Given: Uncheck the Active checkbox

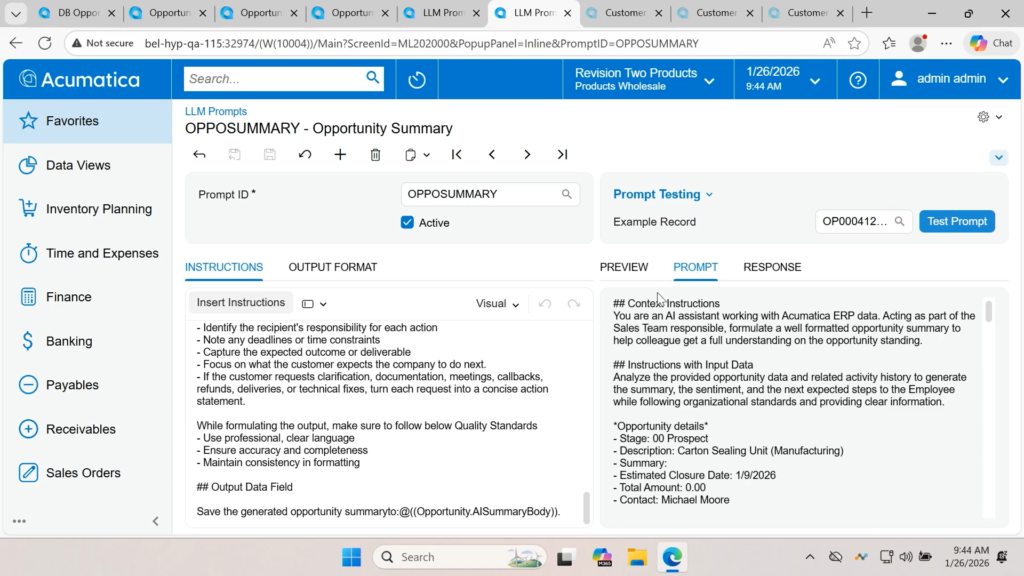Looking at the screenshot, I should [x=407, y=222].
